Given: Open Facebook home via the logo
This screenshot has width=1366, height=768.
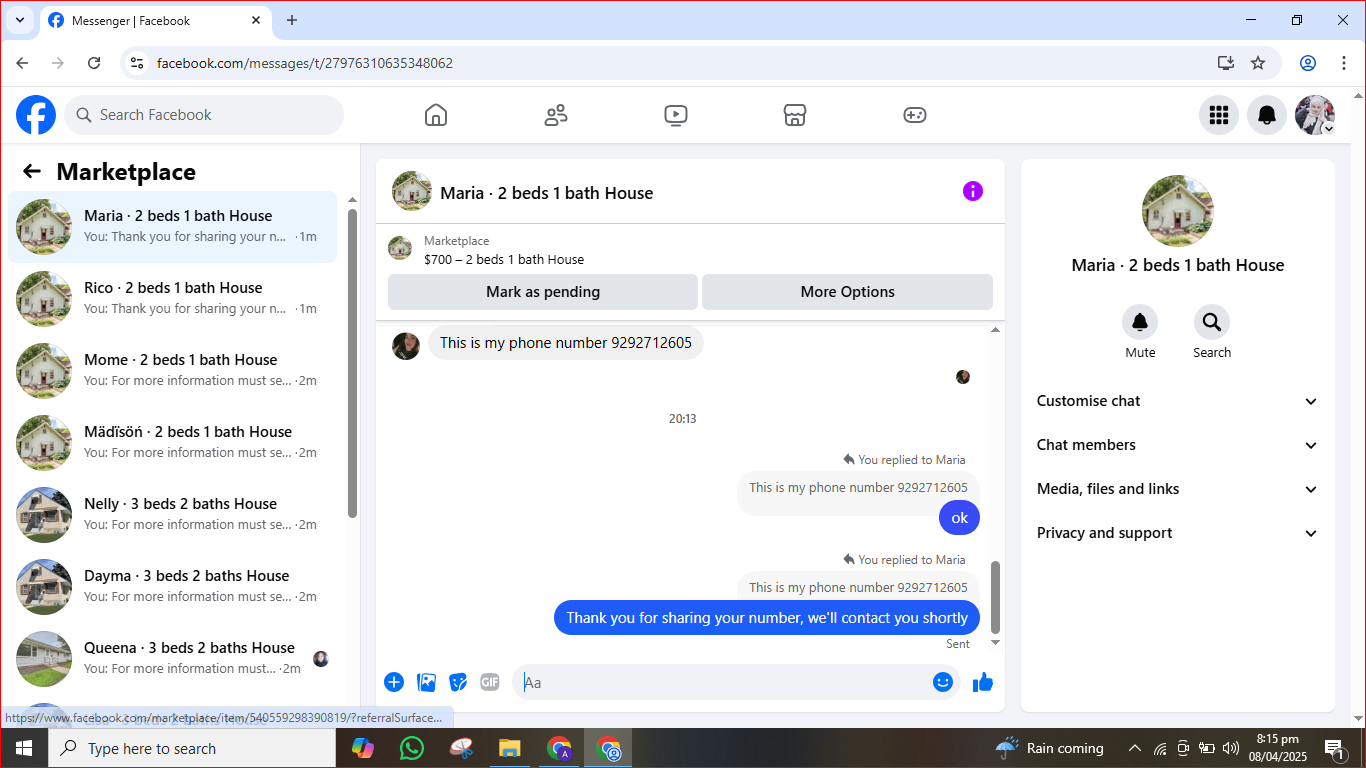Looking at the screenshot, I should point(36,115).
